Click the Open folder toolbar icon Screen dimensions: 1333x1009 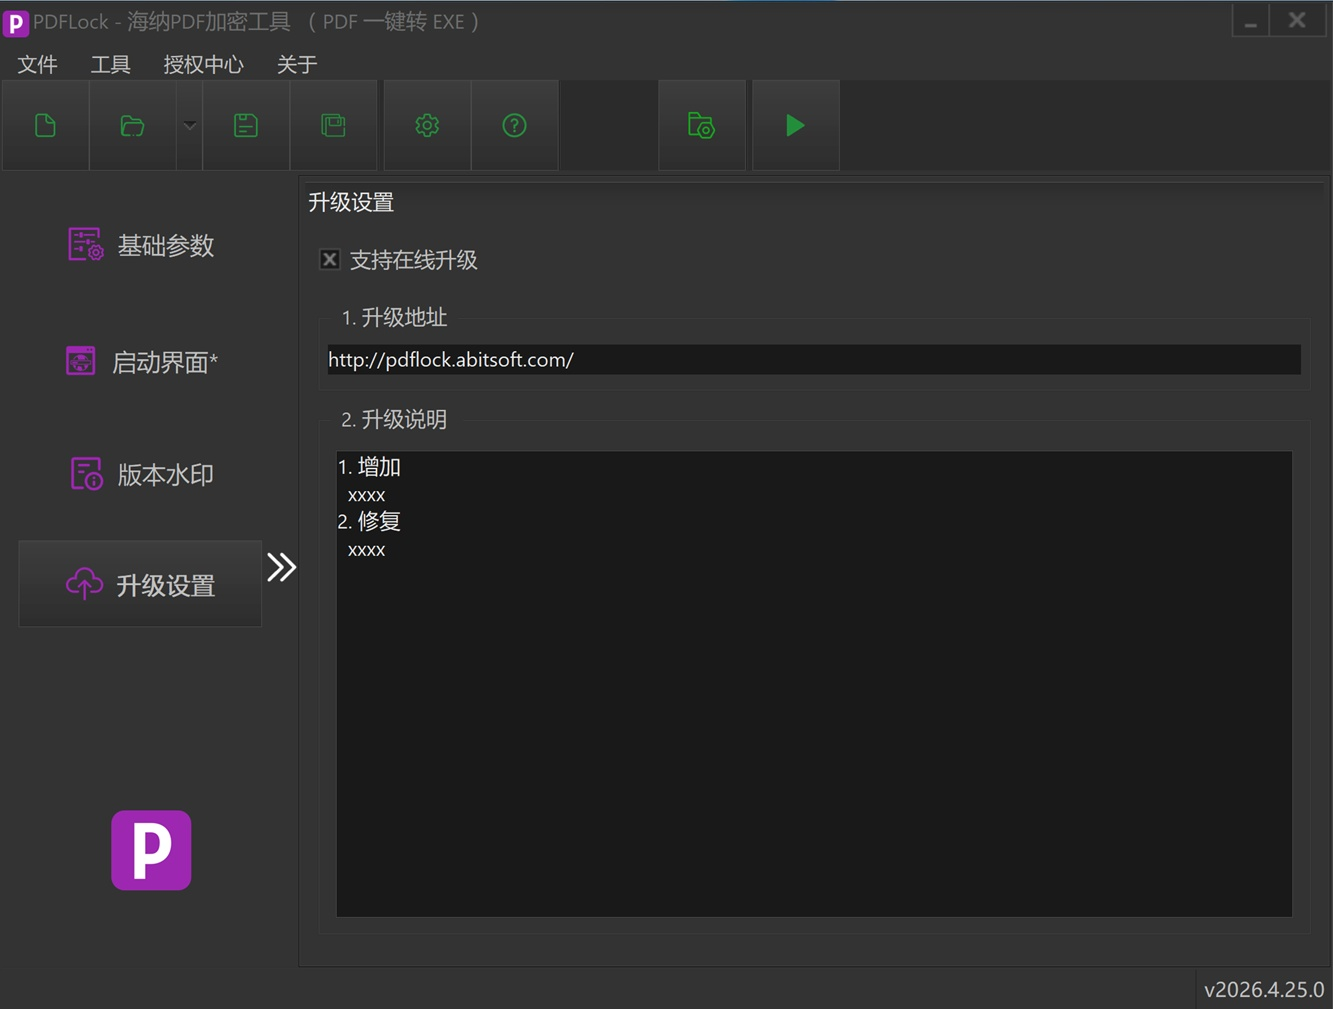point(132,125)
